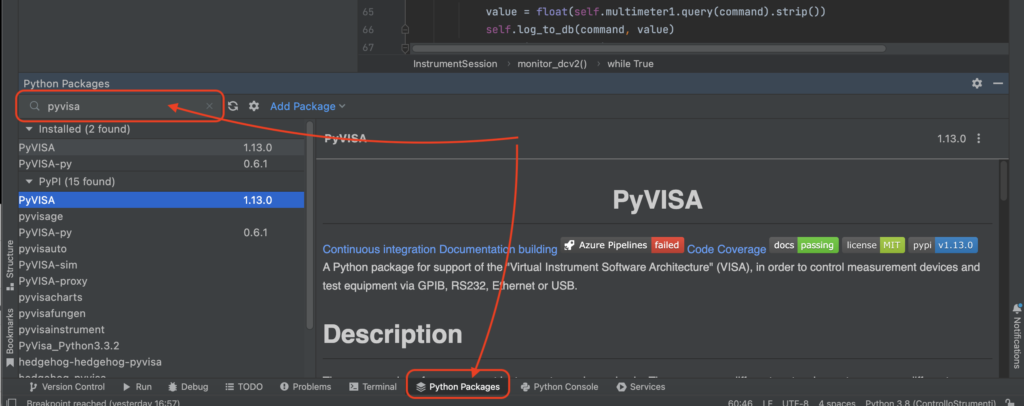
Task: Click the pyvisa package search field
Action: (x=121, y=106)
